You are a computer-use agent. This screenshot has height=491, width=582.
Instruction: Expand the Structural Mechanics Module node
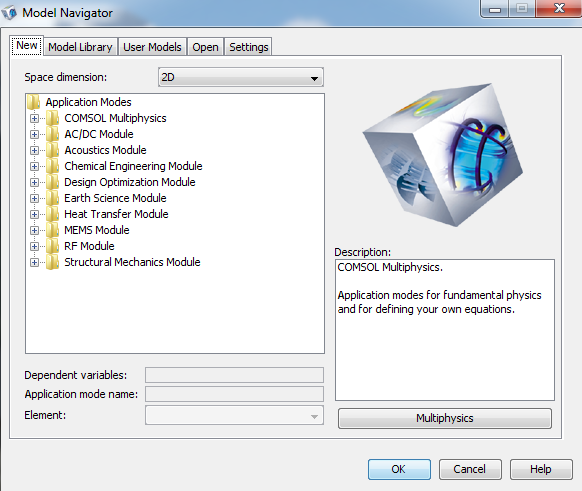click(x=34, y=262)
